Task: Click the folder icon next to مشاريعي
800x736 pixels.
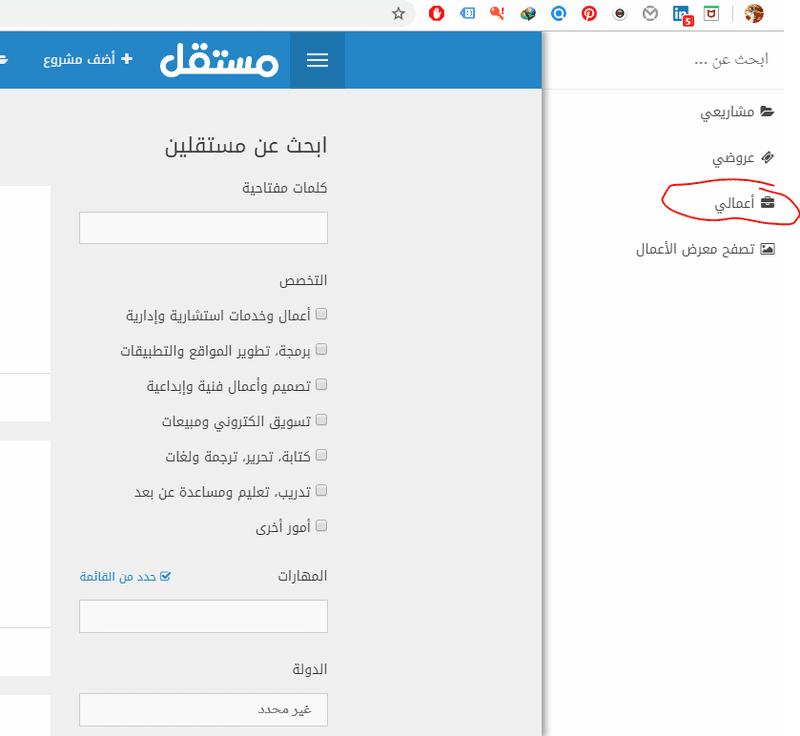Action: tap(766, 111)
